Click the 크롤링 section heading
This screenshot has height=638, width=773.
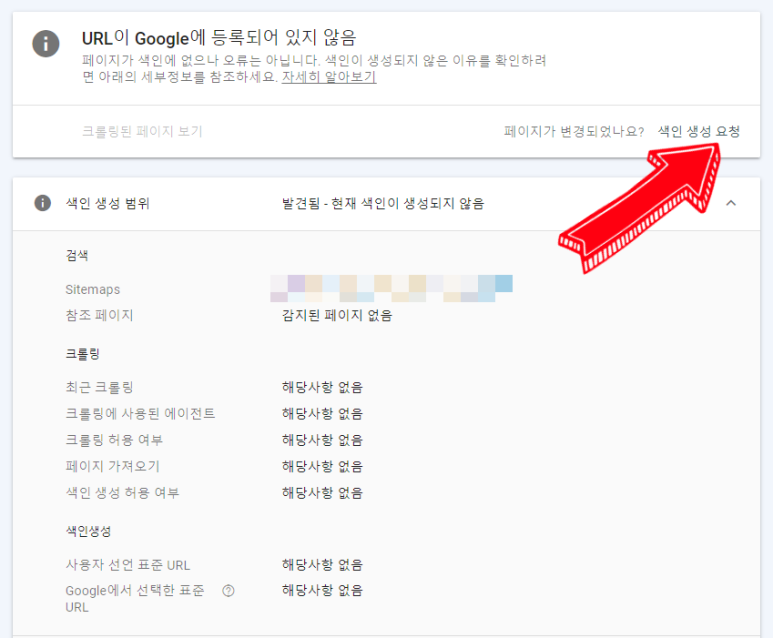click(x=83, y=354)
